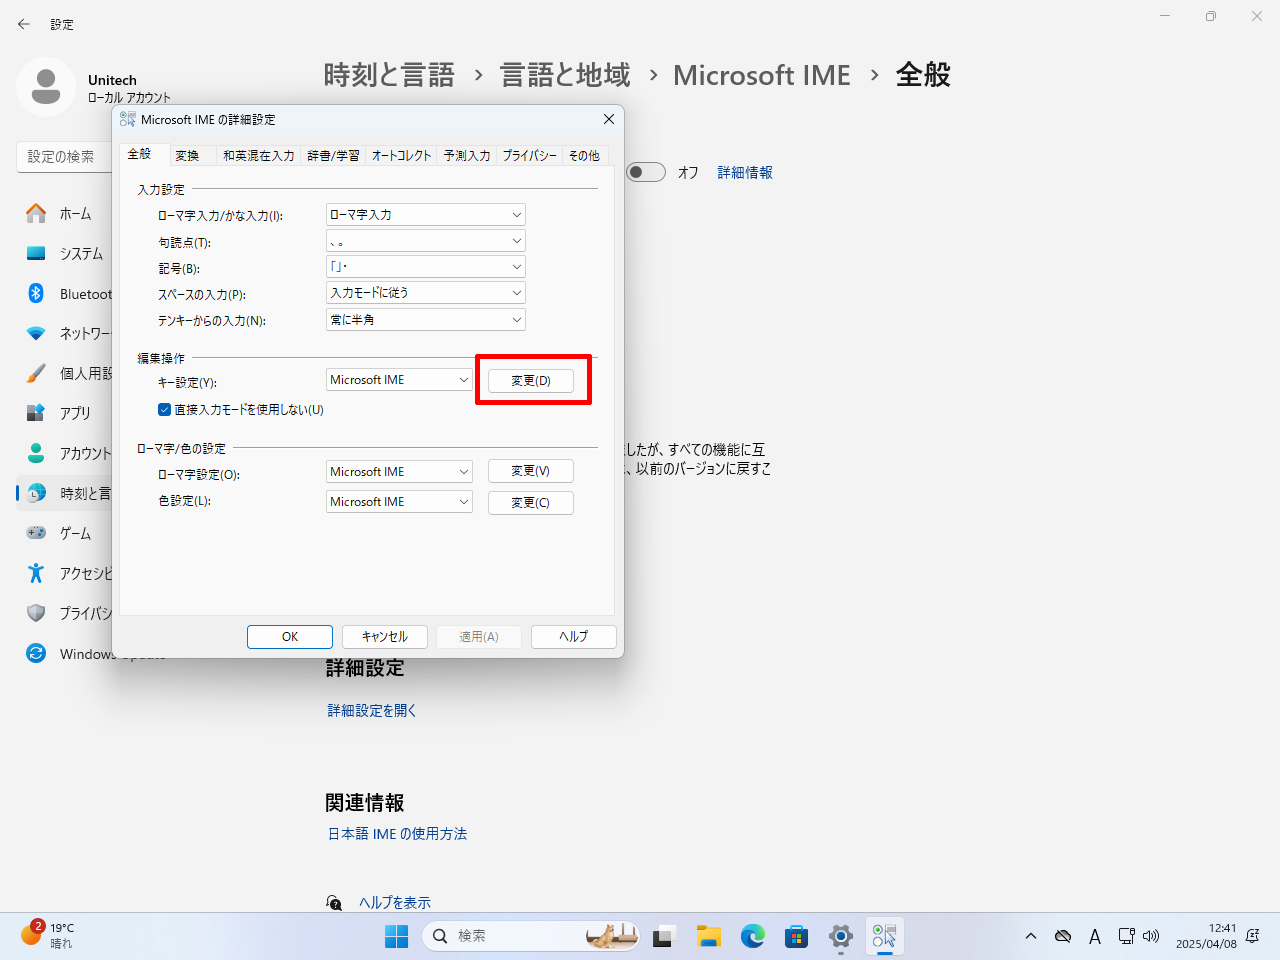
Task: Expand the キー設定 Microsoft IME dropdown
Action: [399, 380]
